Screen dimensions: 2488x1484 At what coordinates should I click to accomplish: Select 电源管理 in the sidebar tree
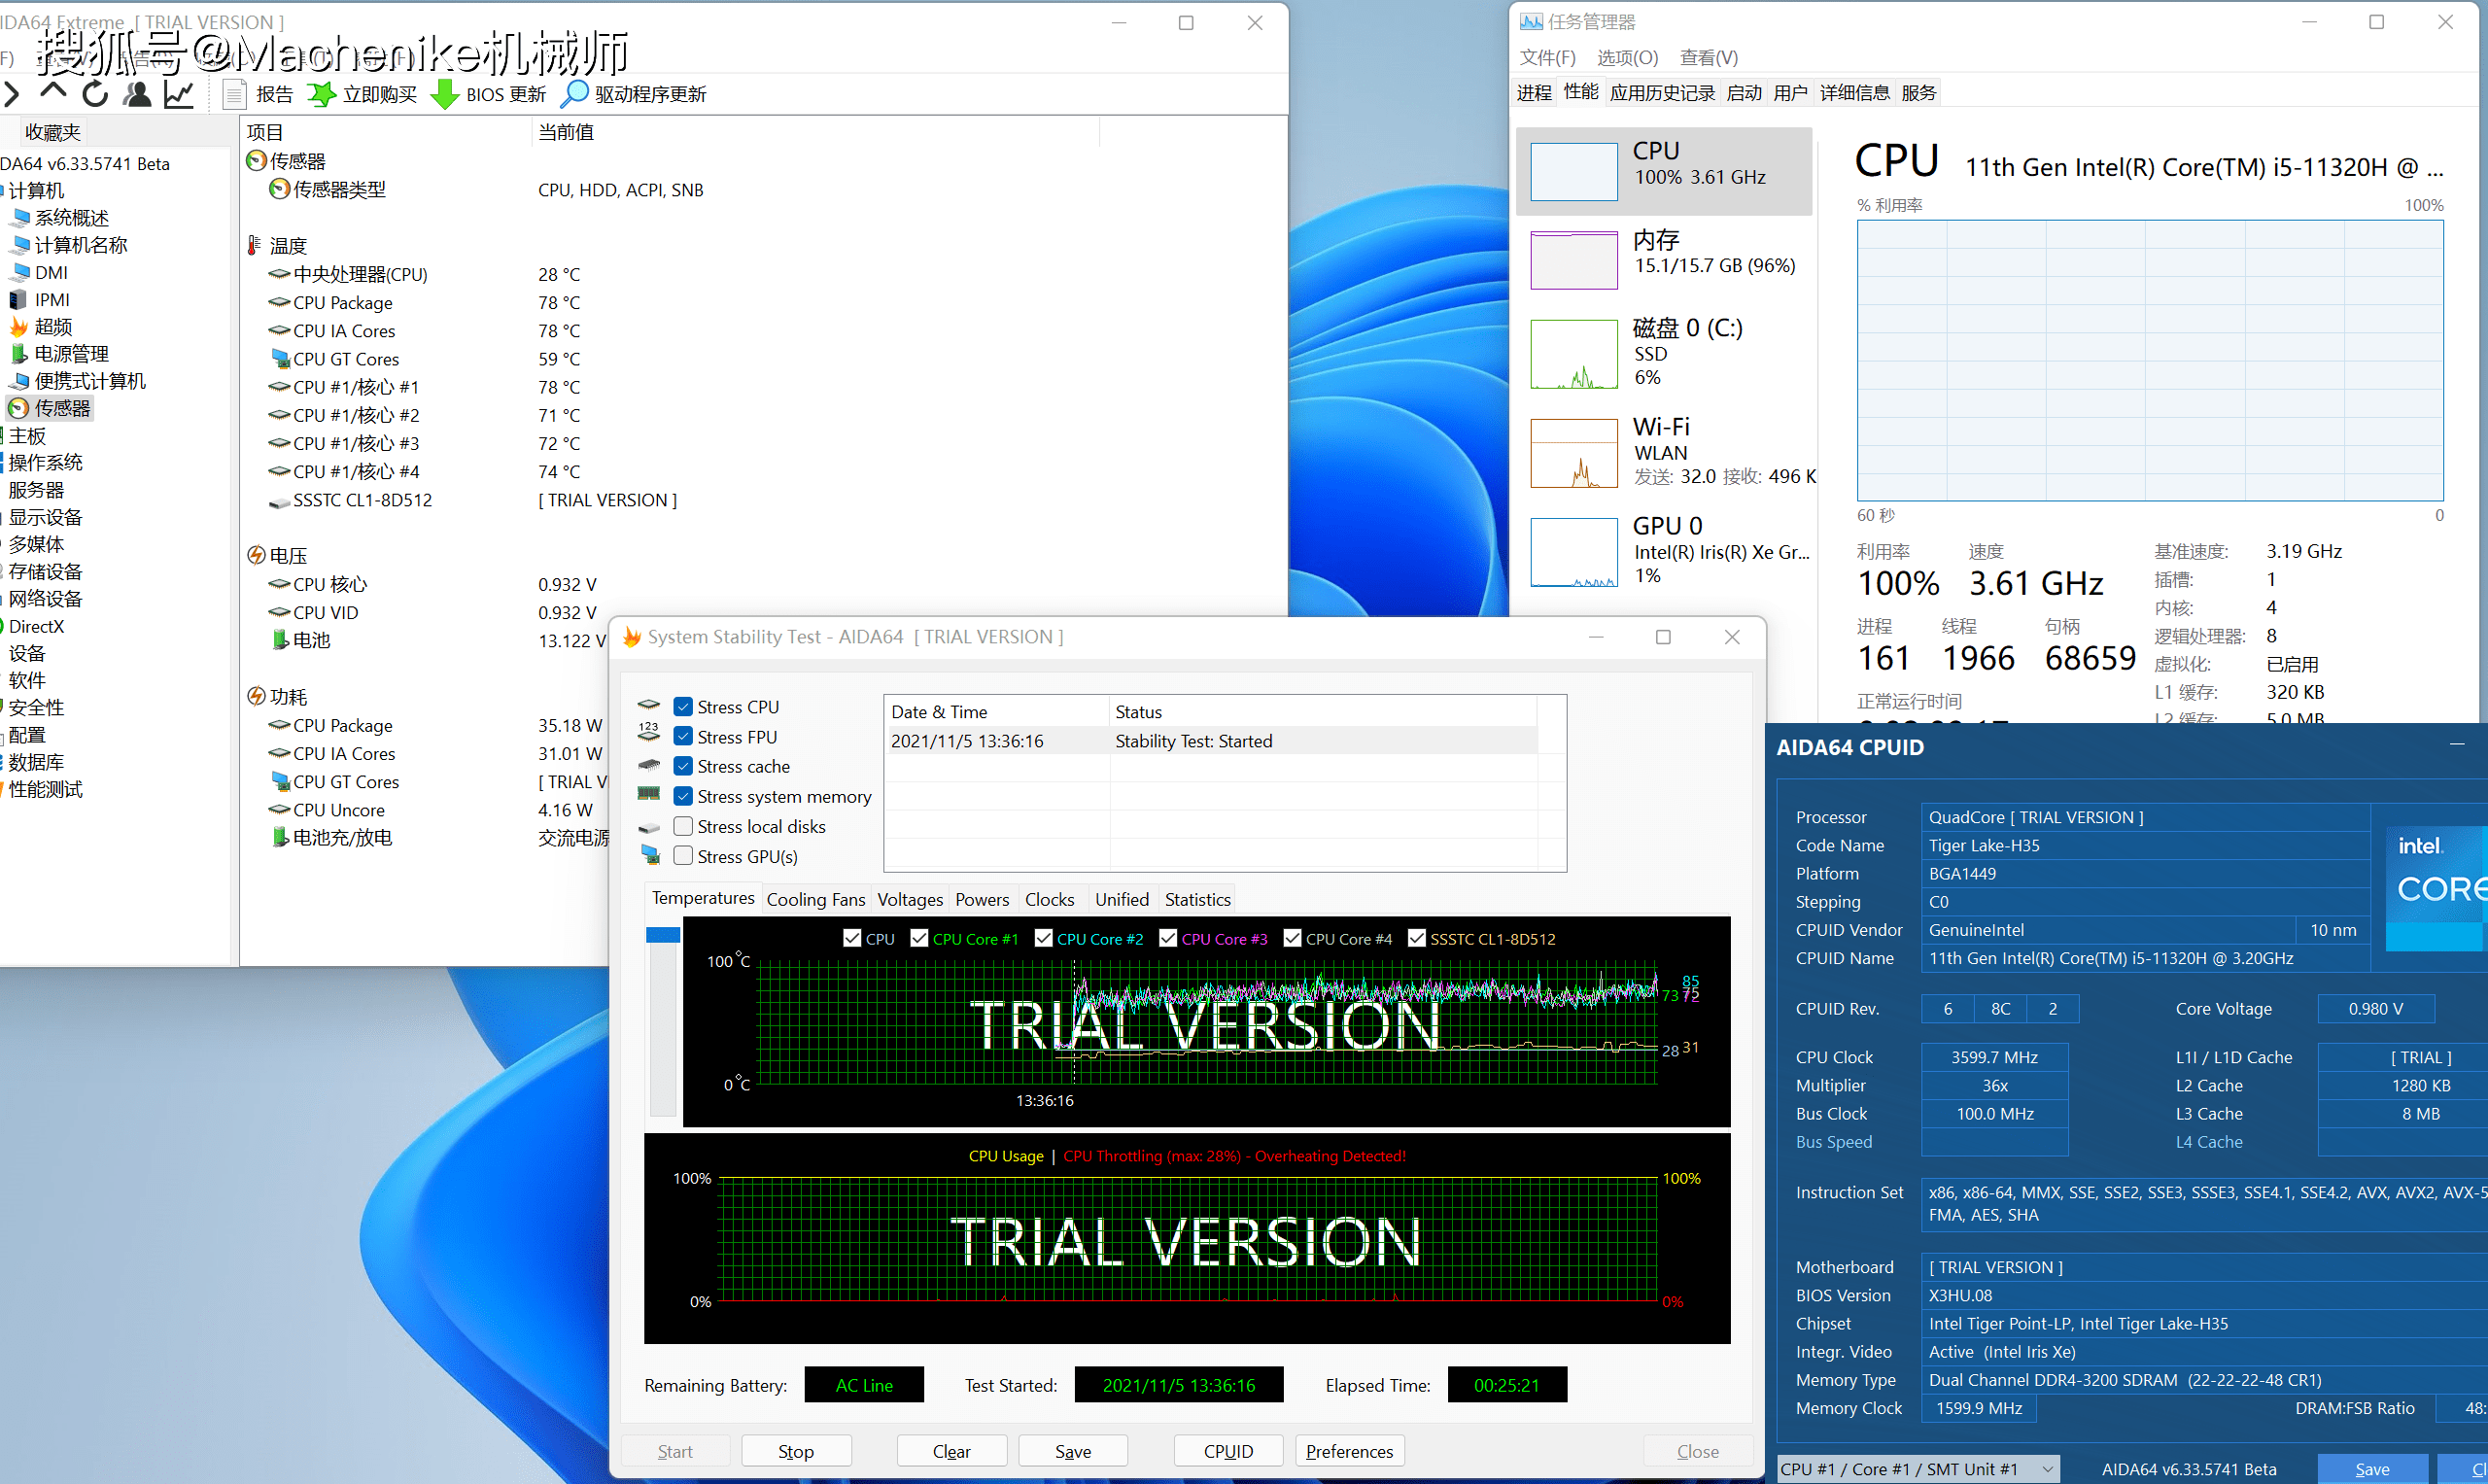[71, 354]
